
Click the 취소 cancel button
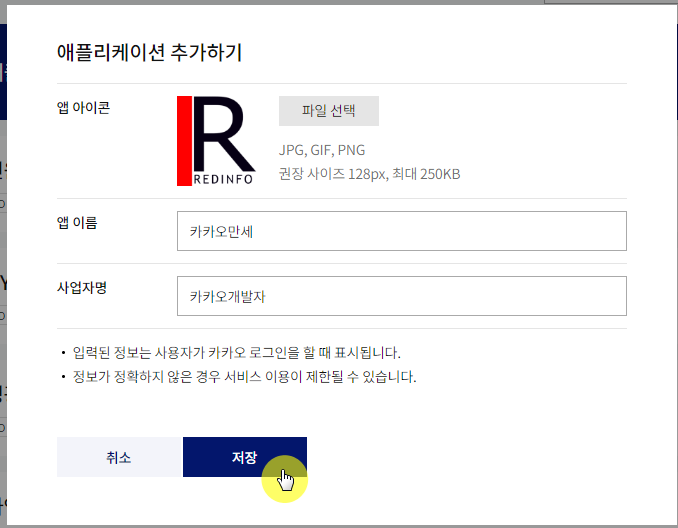pos(119,457)
